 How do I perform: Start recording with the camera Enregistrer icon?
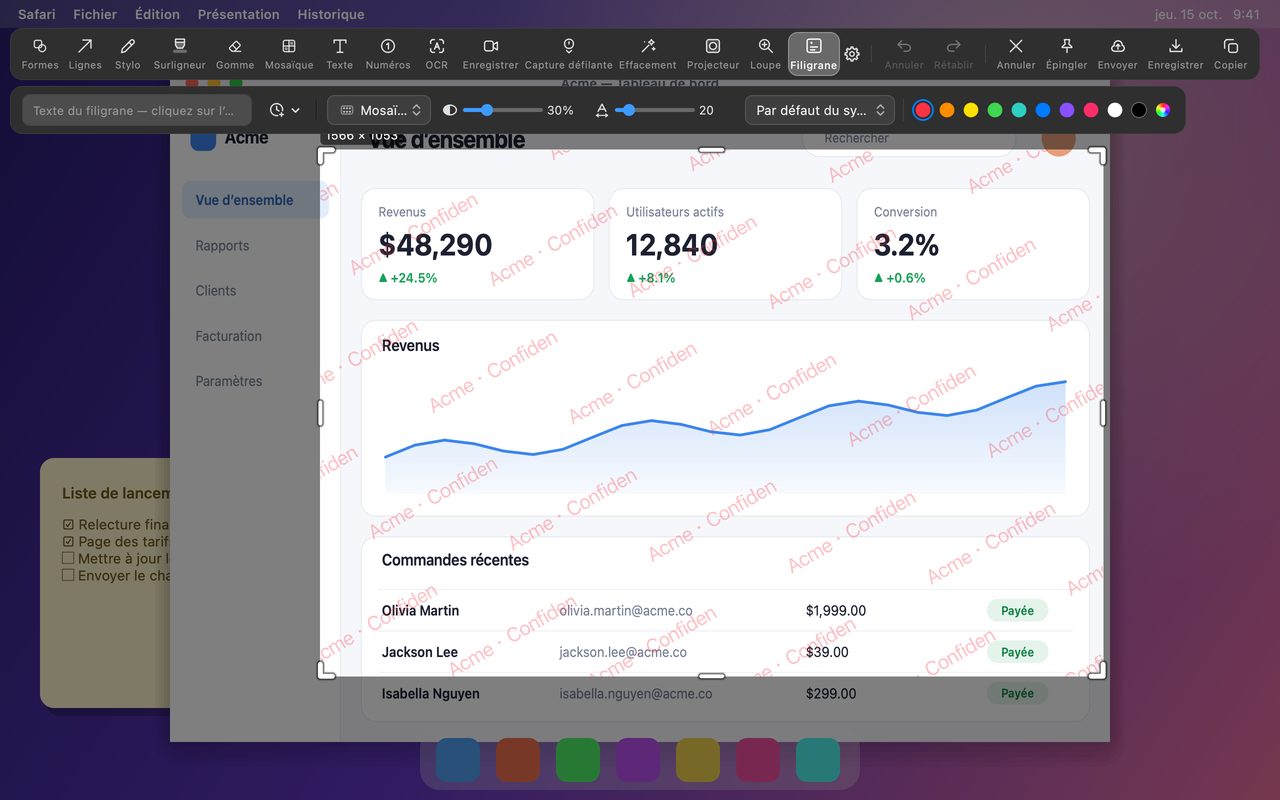(491, 54)
